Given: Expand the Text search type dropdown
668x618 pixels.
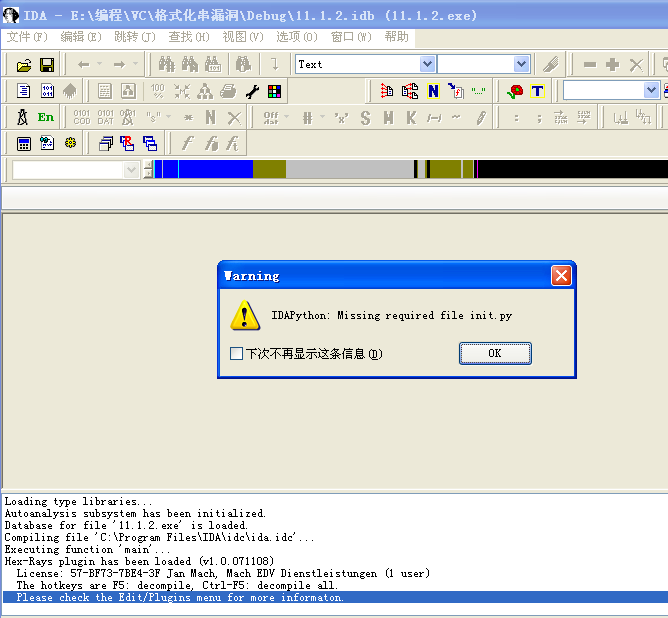Looking at the screenshot, I should [427, 64].
